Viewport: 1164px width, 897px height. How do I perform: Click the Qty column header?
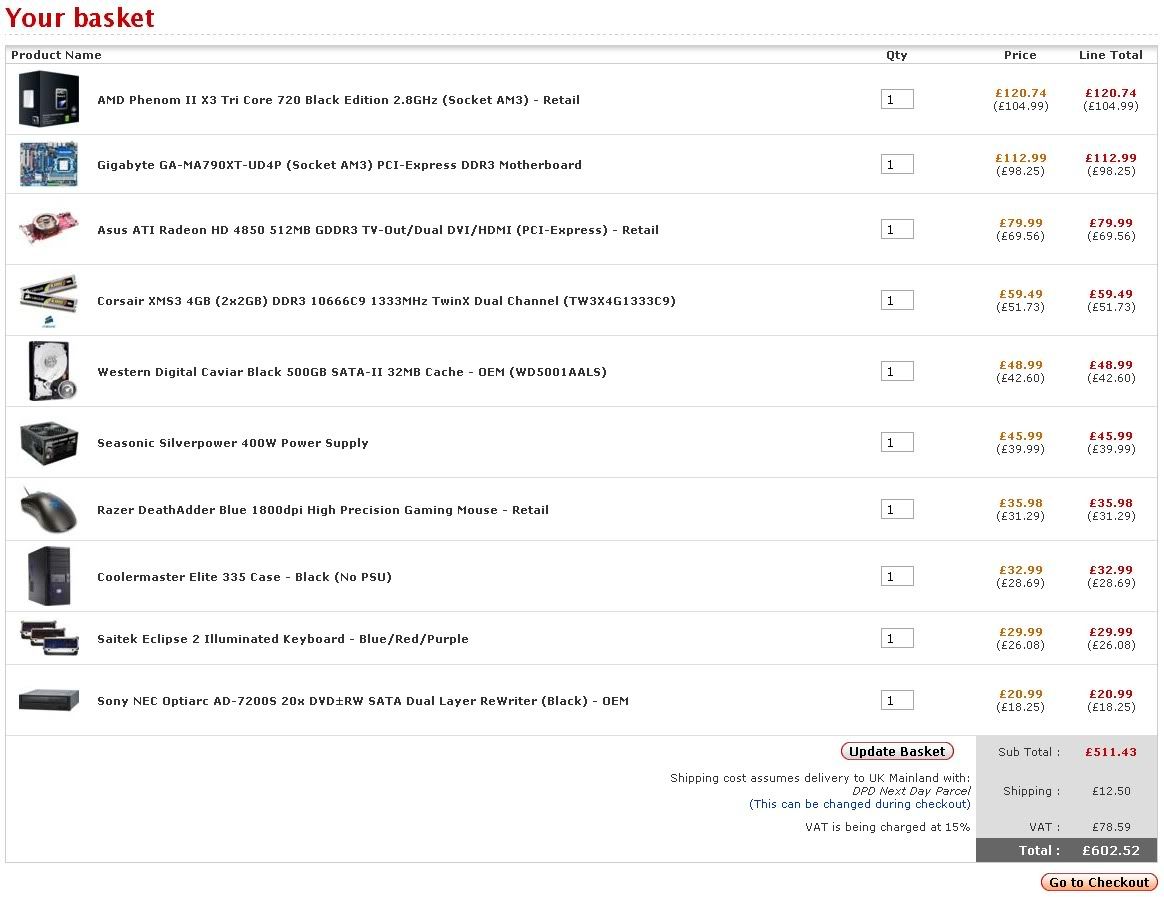[x=897, y=55]
